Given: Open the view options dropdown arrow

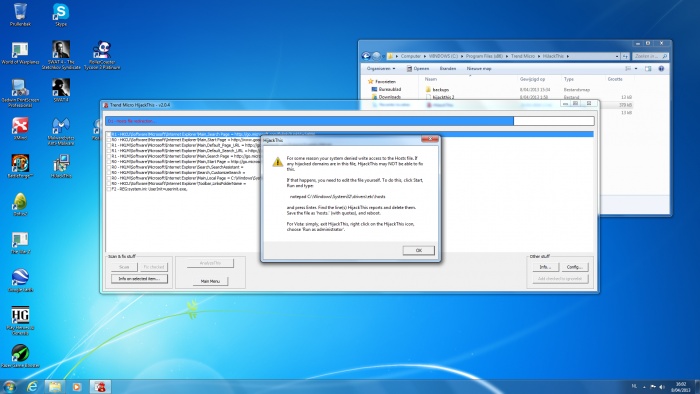Looking at the screenshot, I should [636, 69].
